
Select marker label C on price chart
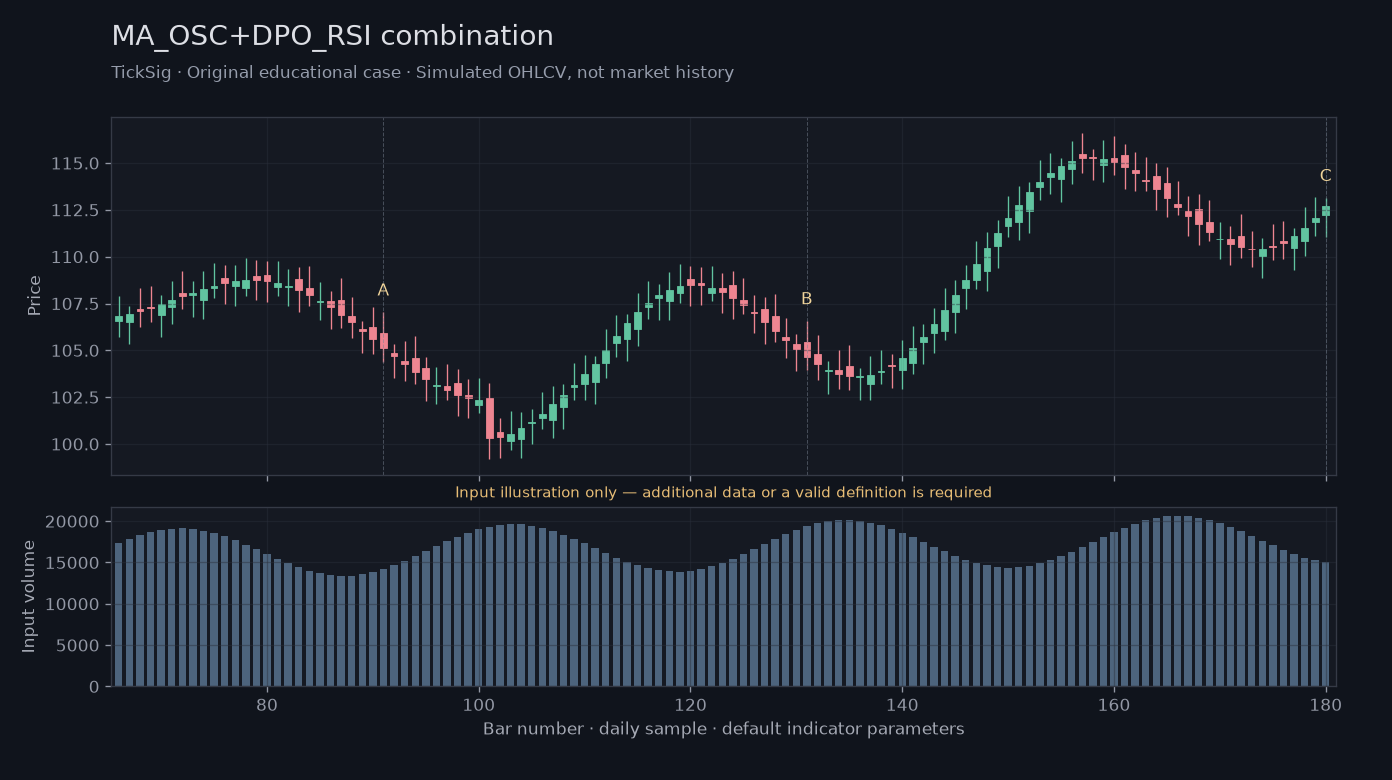1325,176
